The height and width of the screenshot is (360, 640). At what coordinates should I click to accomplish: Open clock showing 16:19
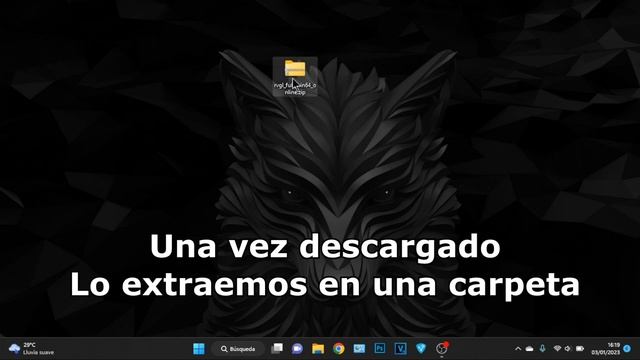(606, 349)
